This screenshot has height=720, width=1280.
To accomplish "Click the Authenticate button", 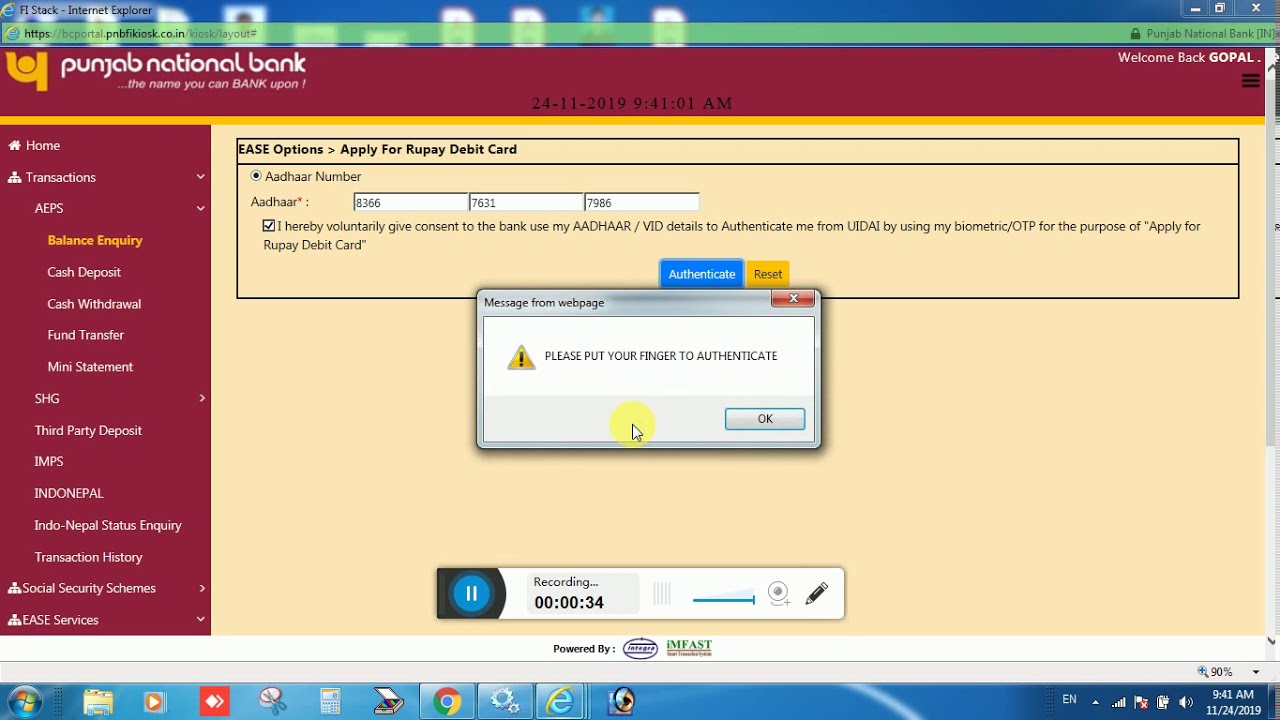I will coord(702,274).
